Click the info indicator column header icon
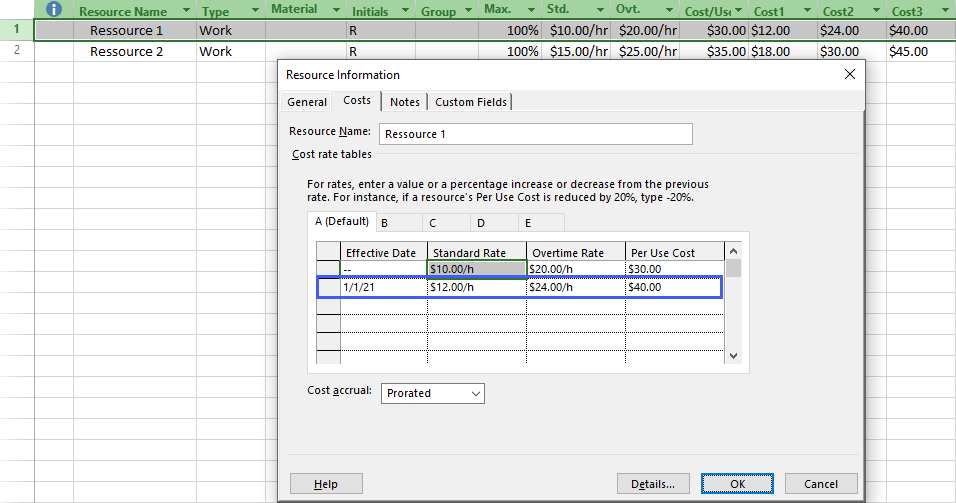 (x=54, y=9)
